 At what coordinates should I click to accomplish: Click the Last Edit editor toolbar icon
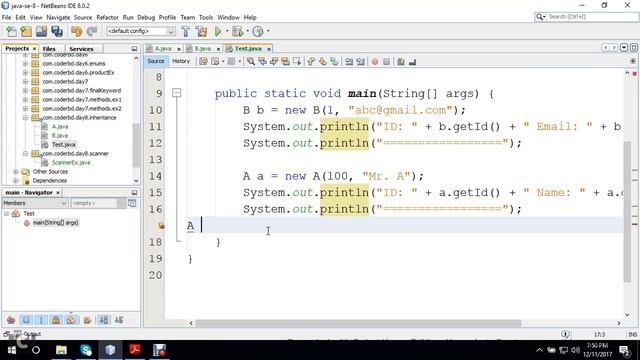coord(203,62)
